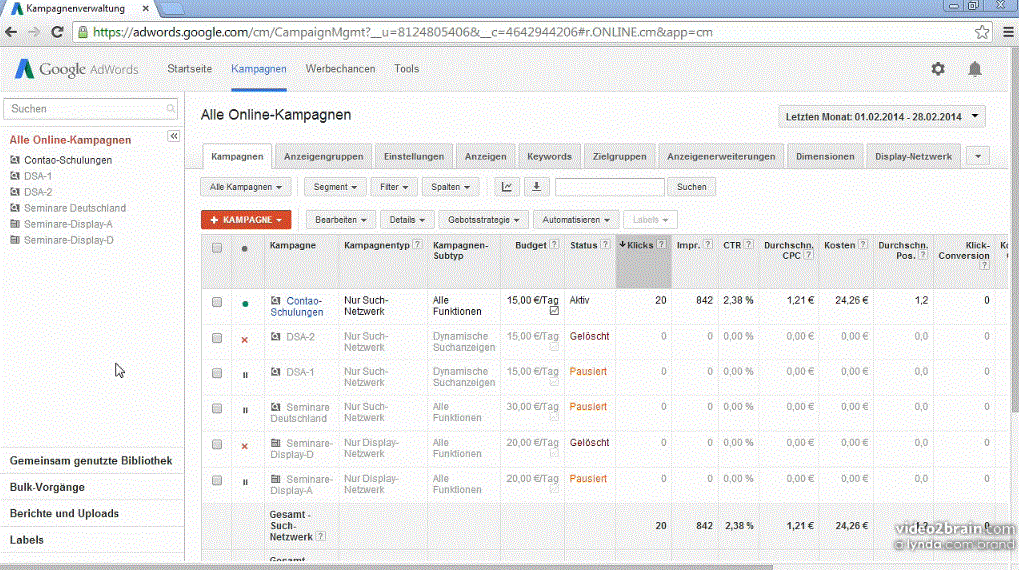Open the date range dropdown
This screenshot has width=1019, height=570.
pyautogui.click(x=882, y=116)
